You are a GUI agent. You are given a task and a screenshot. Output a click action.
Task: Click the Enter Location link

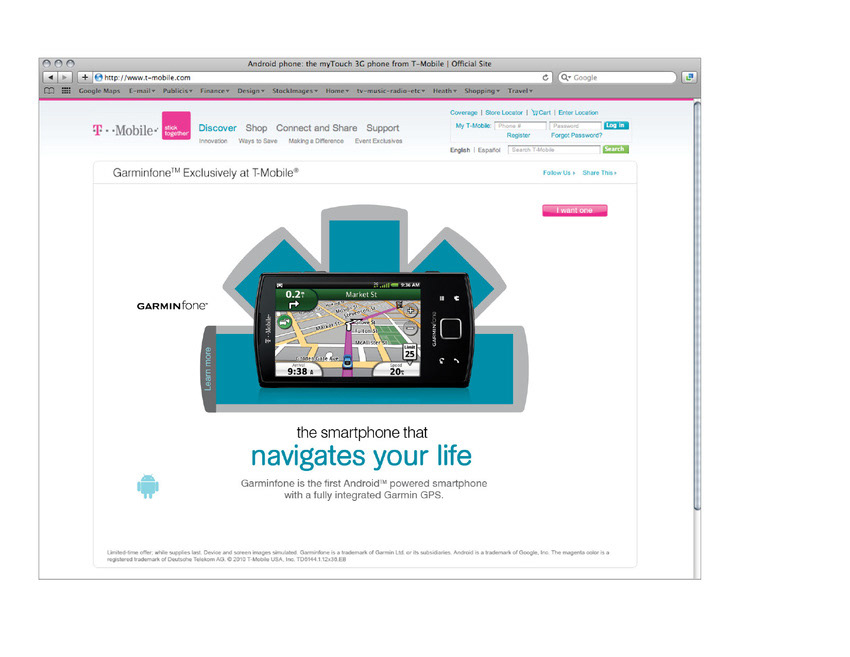(578, 113)
